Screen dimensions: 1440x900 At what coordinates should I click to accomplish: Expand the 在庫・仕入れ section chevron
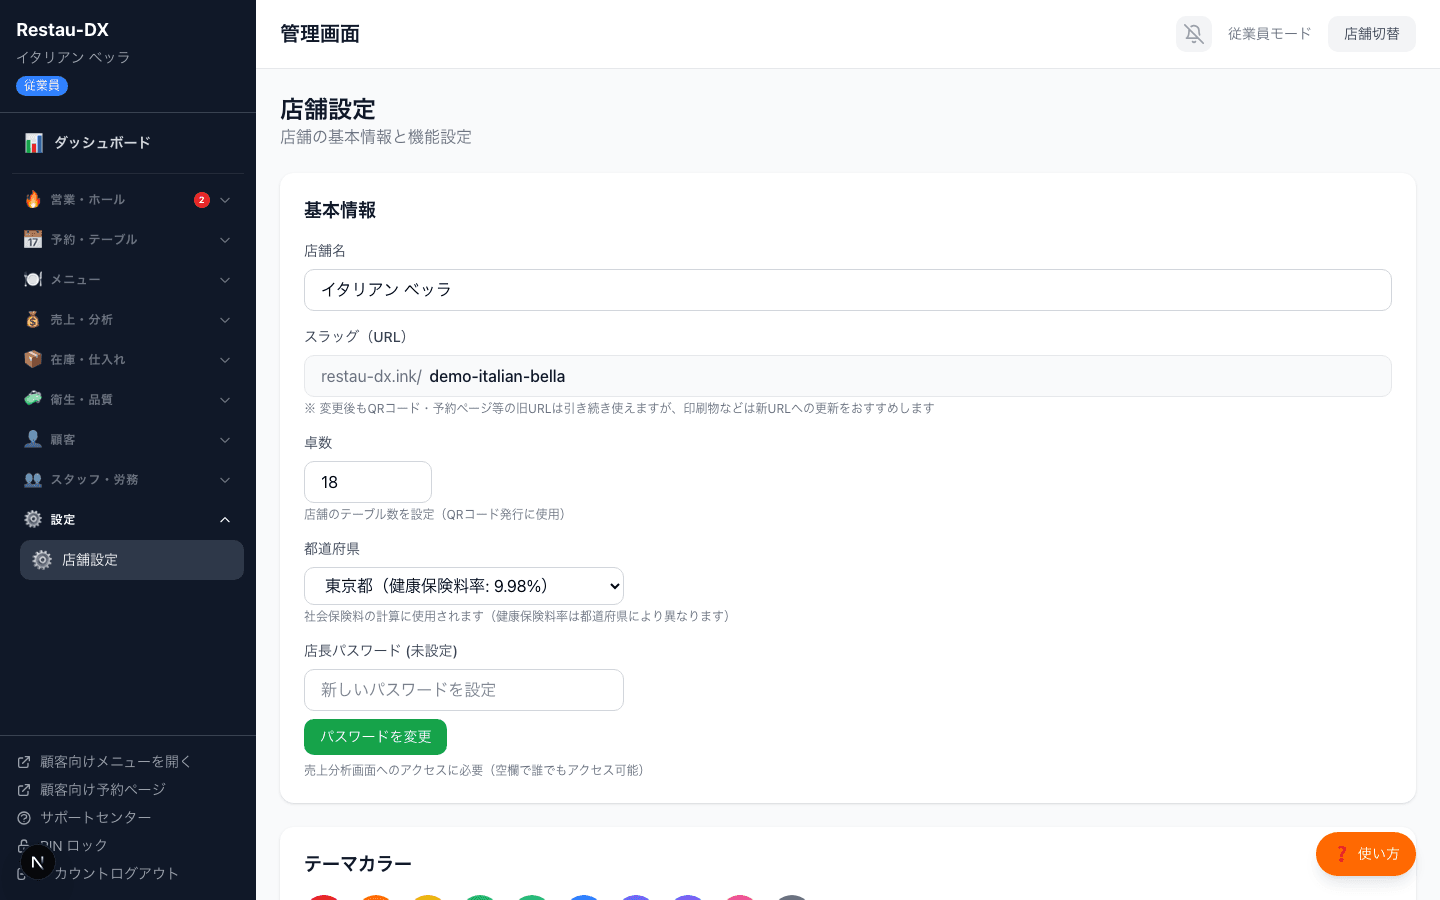tap(225, 360)
